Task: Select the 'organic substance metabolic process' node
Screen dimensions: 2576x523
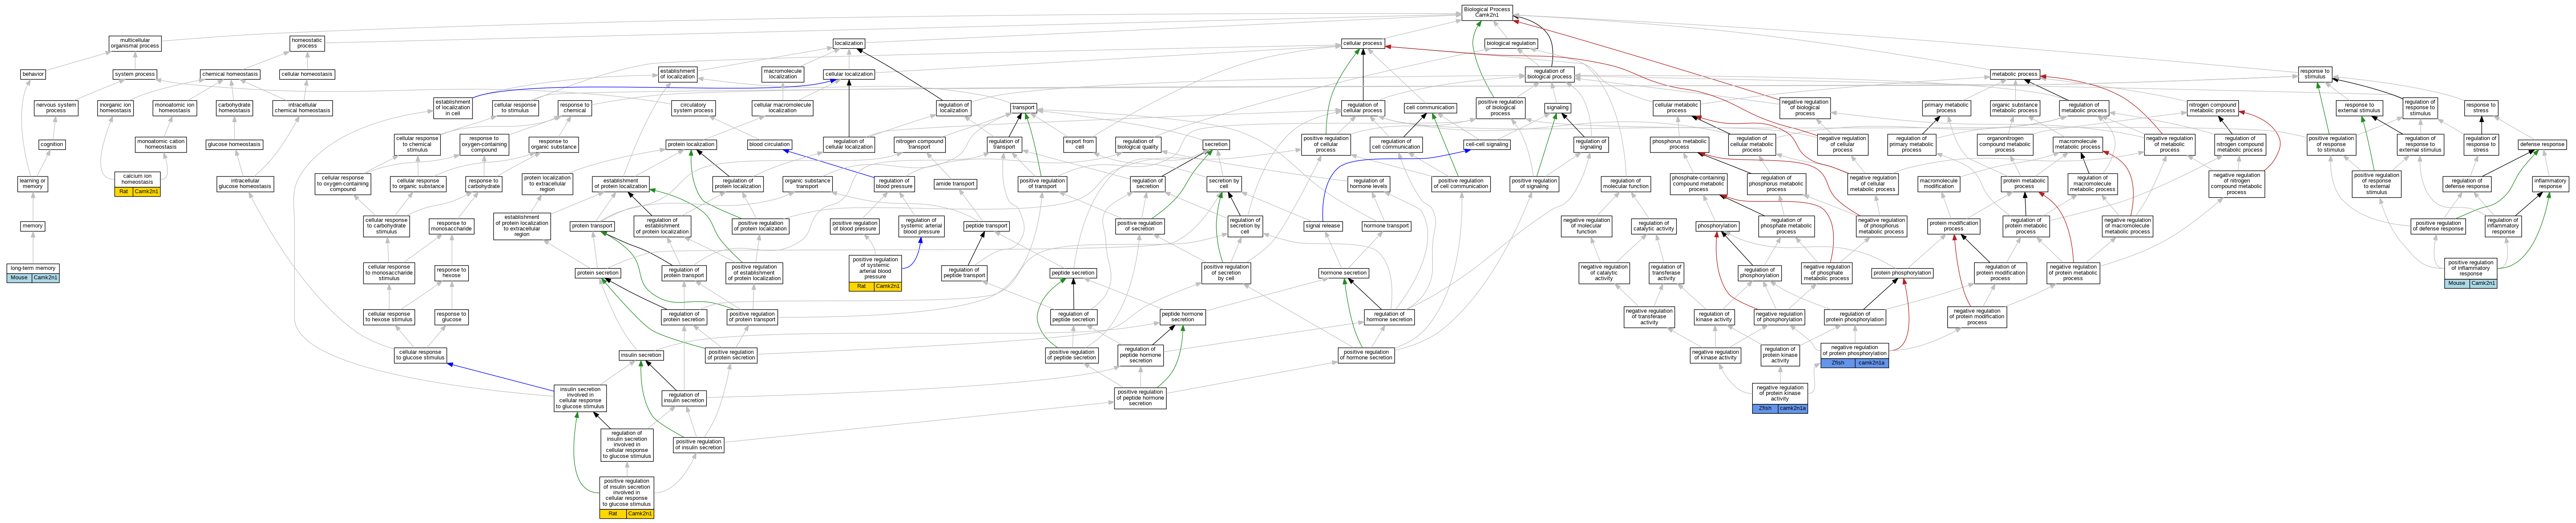Action: click(x=2014, y=107)
